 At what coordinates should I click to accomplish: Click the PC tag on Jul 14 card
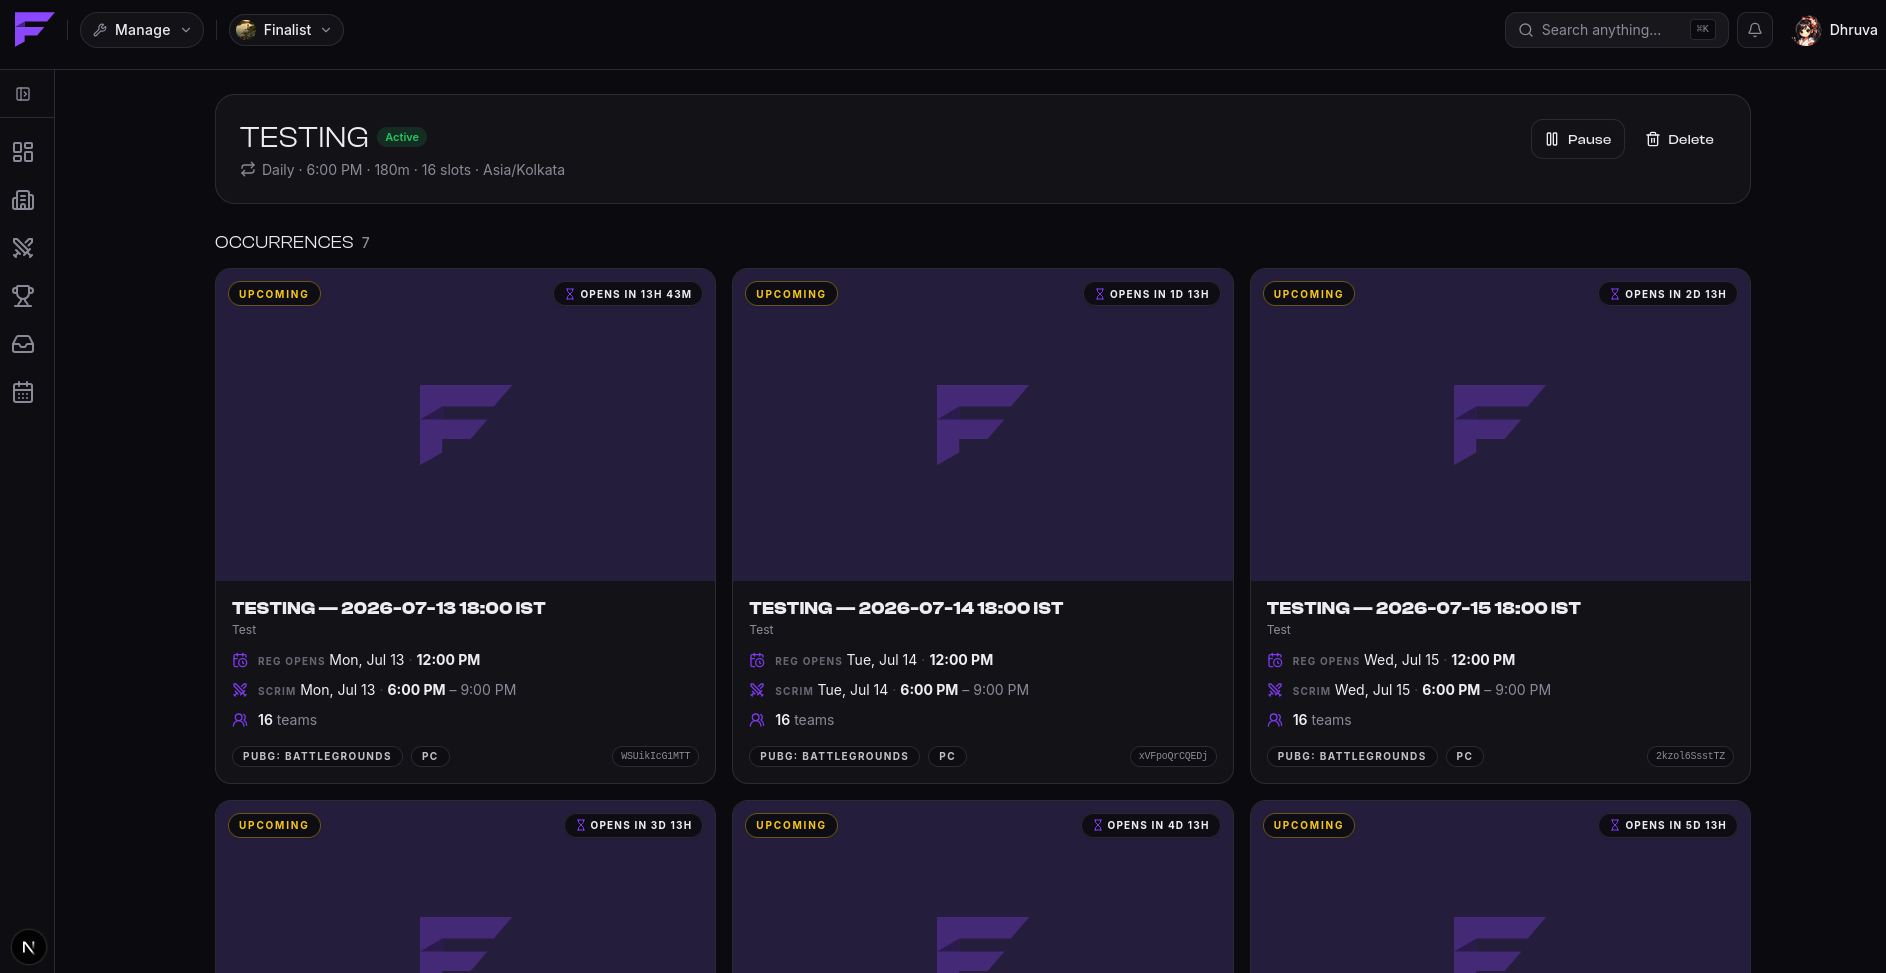click(x=947, y=756)
